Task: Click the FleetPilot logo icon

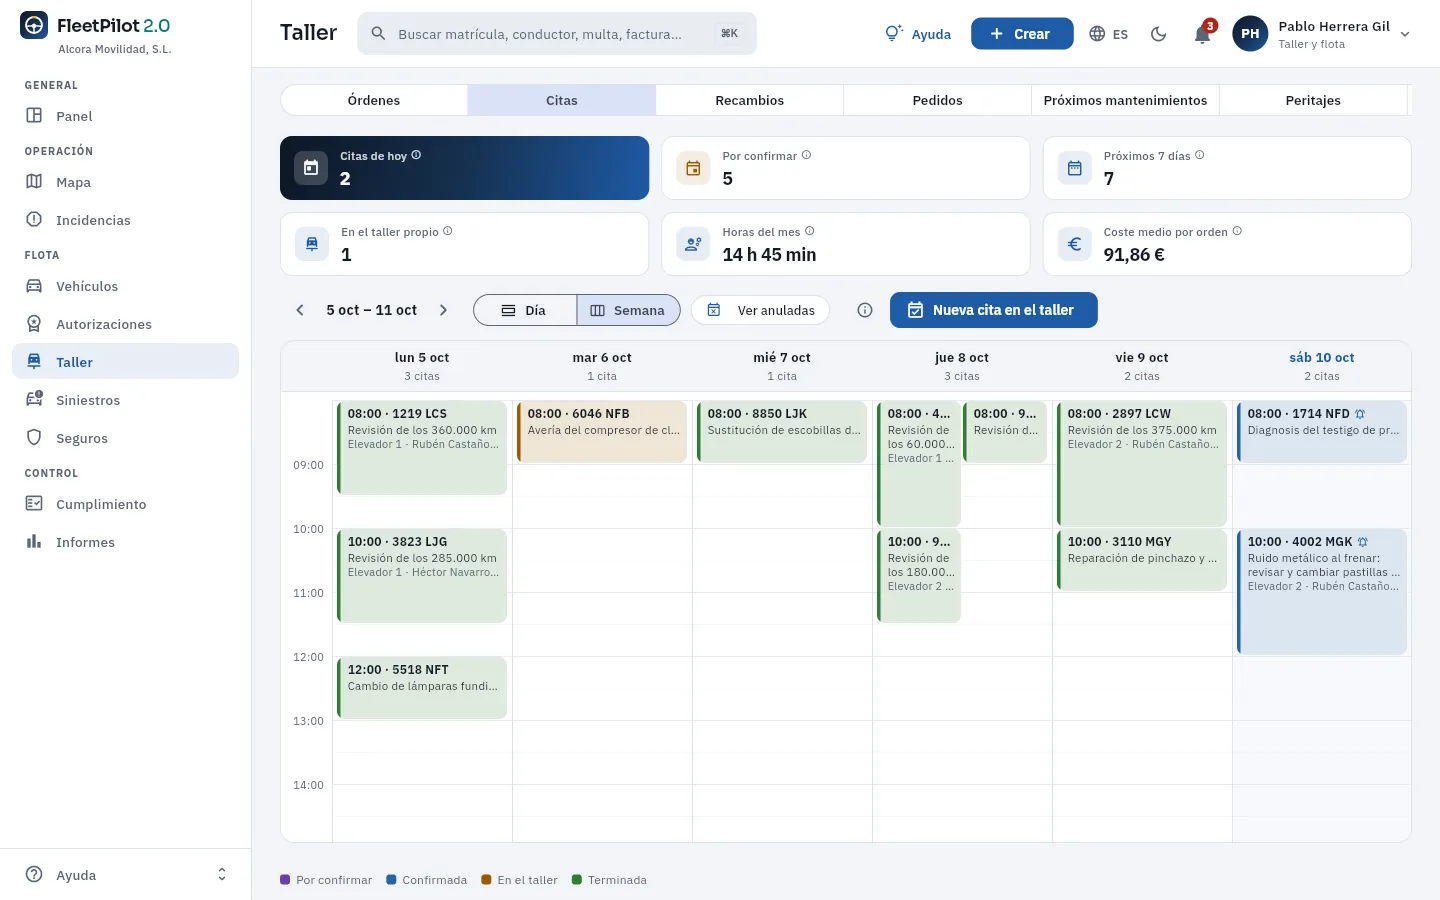Action: pos(34,26)
